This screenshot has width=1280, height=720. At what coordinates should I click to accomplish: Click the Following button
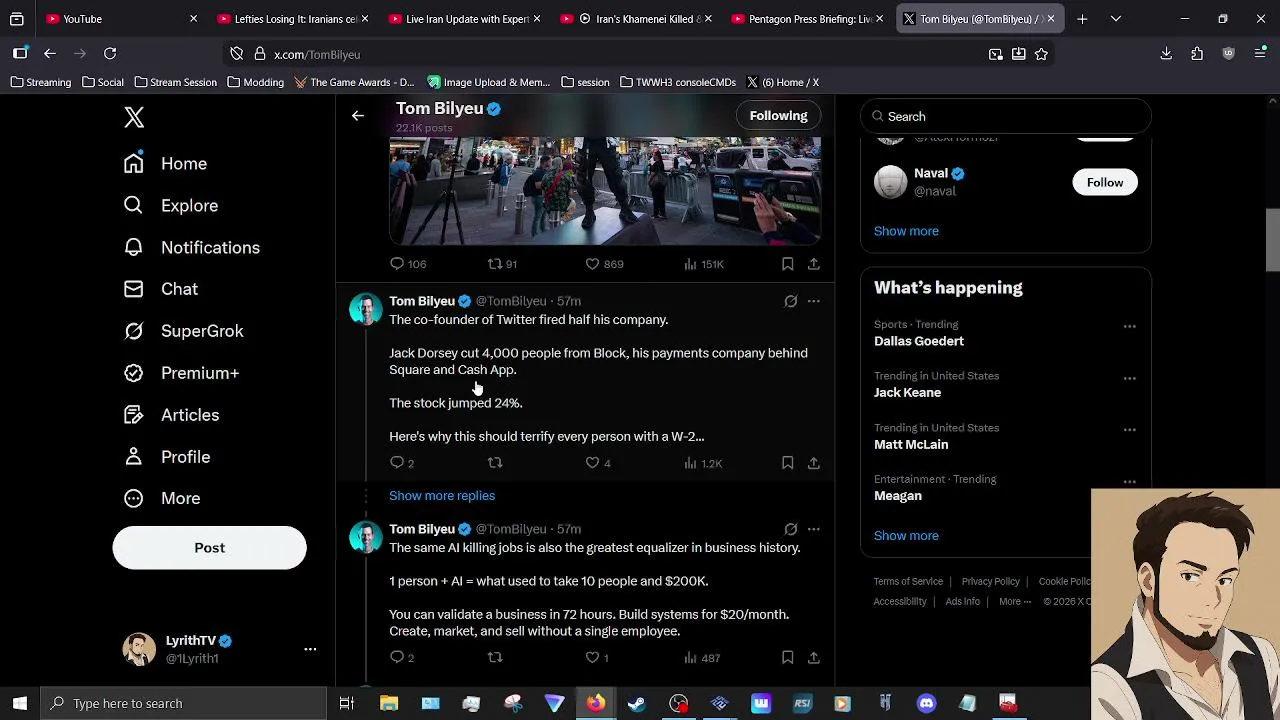(778, 116)
